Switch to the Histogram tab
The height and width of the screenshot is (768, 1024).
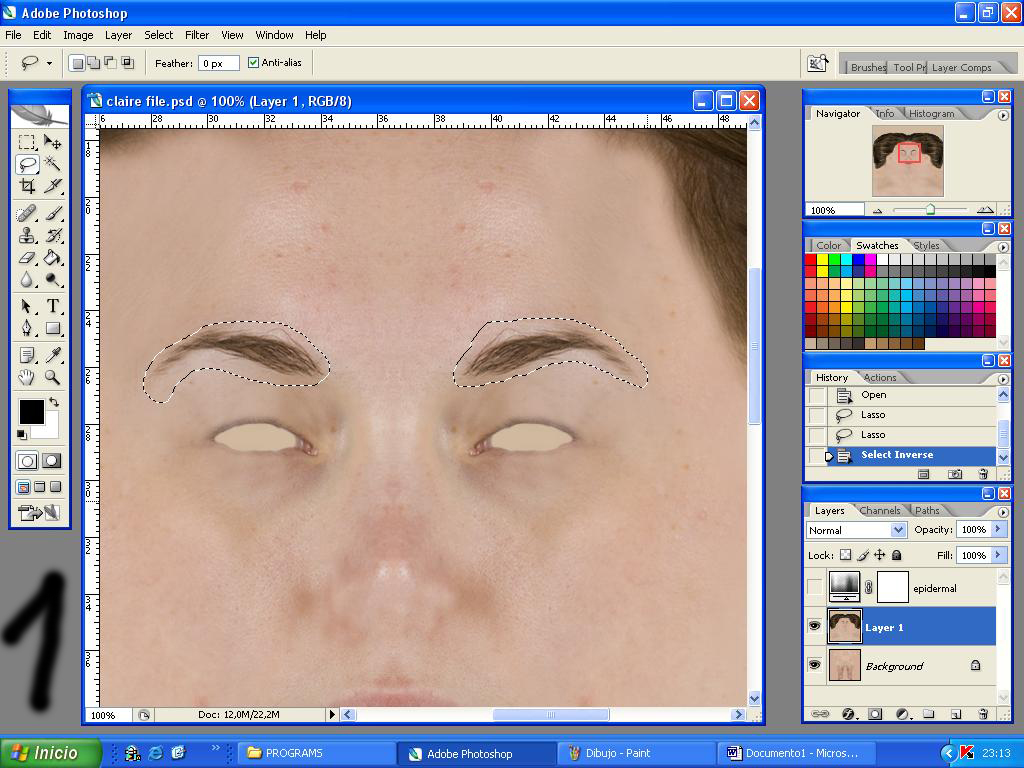click(x=931, y=113)
